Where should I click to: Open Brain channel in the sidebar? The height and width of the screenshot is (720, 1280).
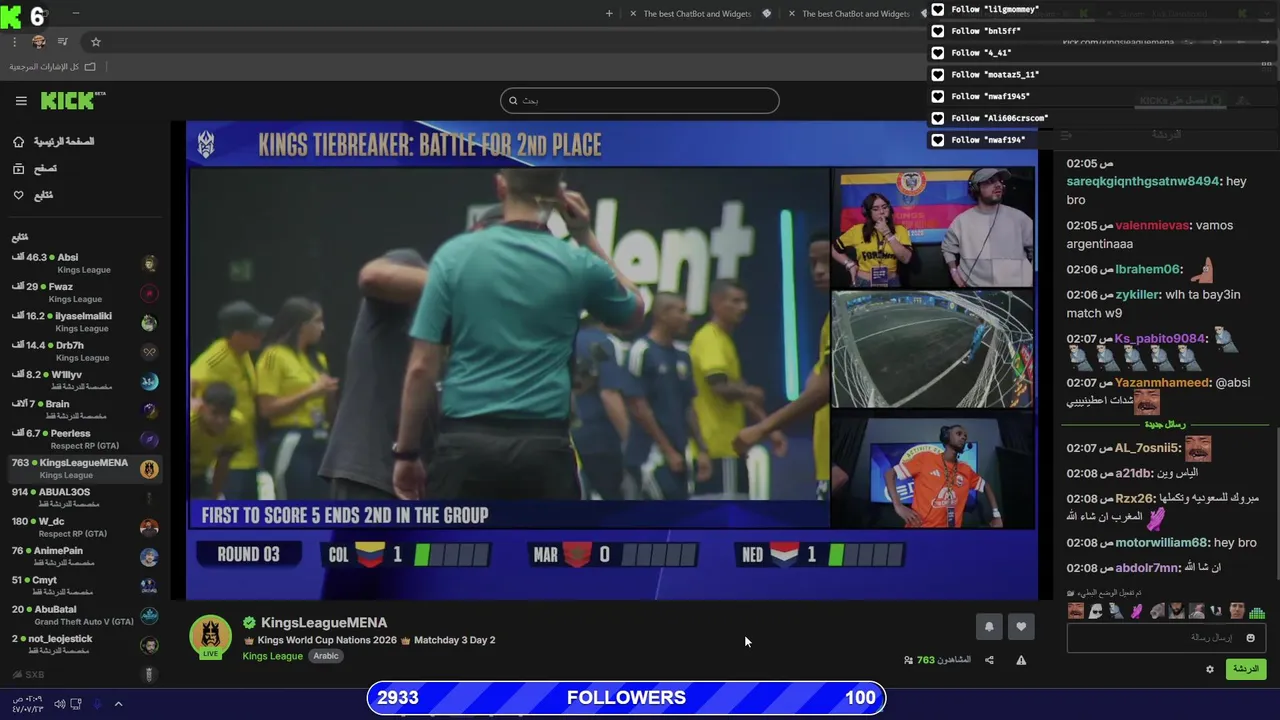[x=85, y=410]
